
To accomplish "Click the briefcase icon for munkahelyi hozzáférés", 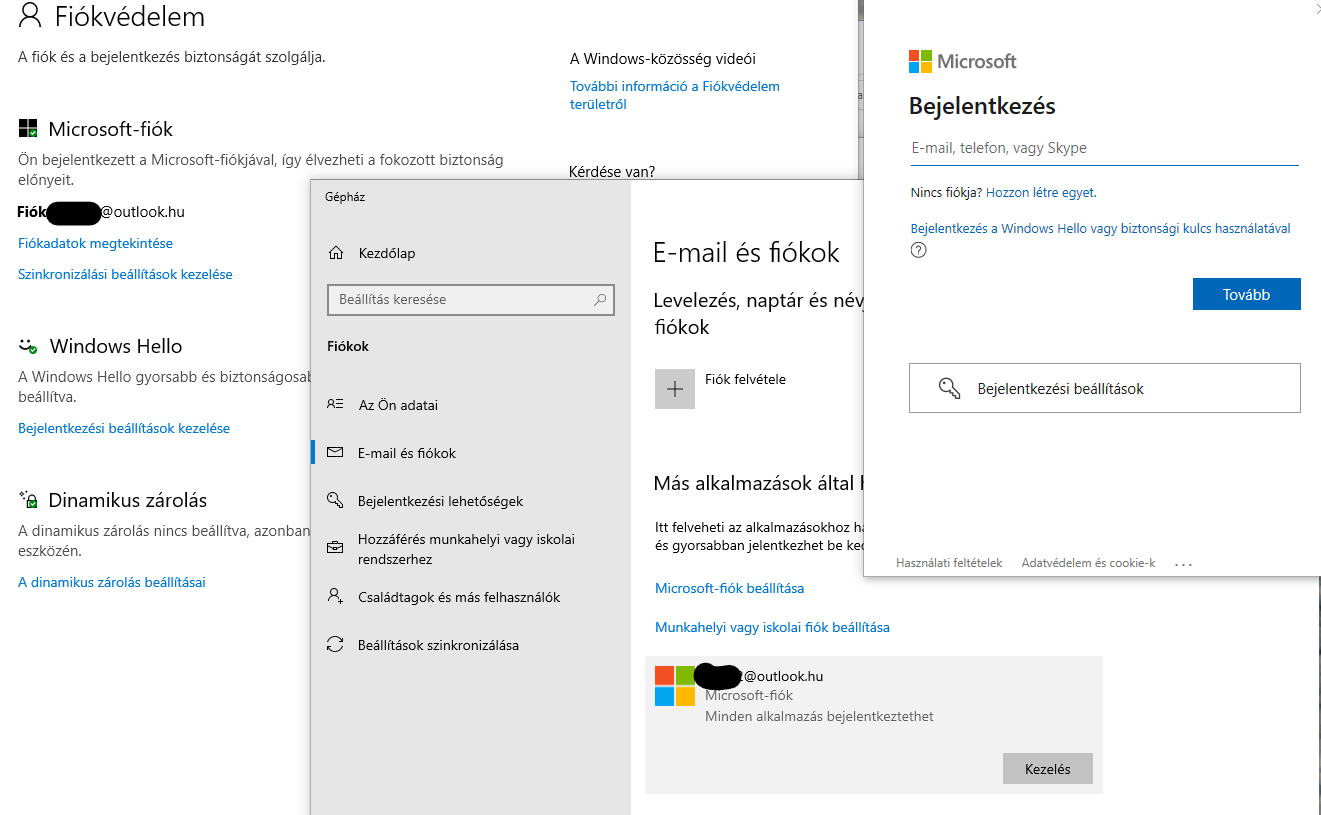I will coord(335,549).
